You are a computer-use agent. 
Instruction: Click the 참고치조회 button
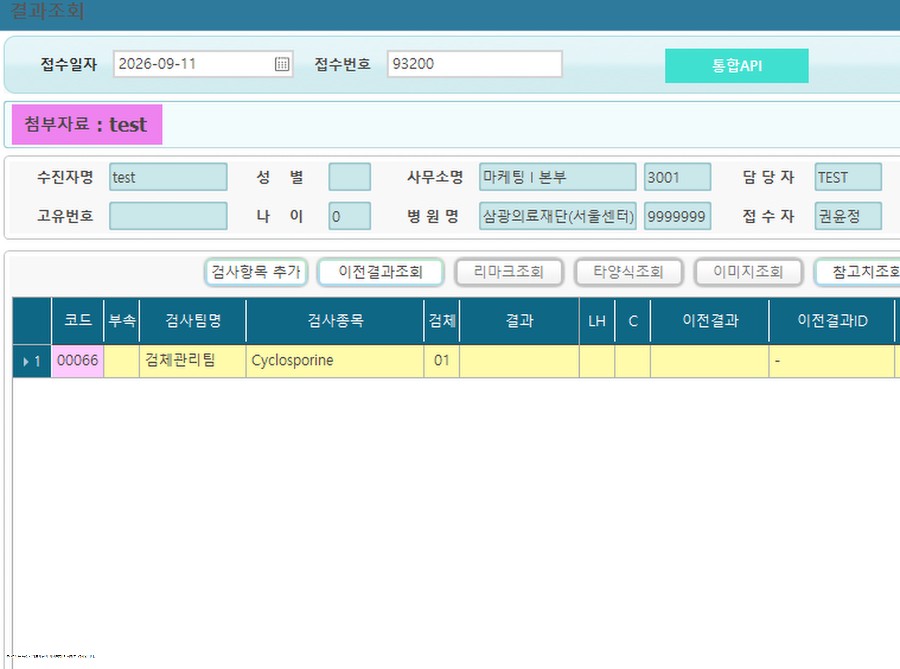(x=858, y=271)
